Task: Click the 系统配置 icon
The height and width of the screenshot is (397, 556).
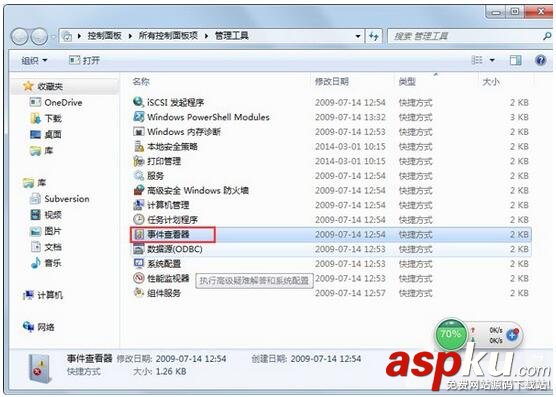Action: pos(138,263)
